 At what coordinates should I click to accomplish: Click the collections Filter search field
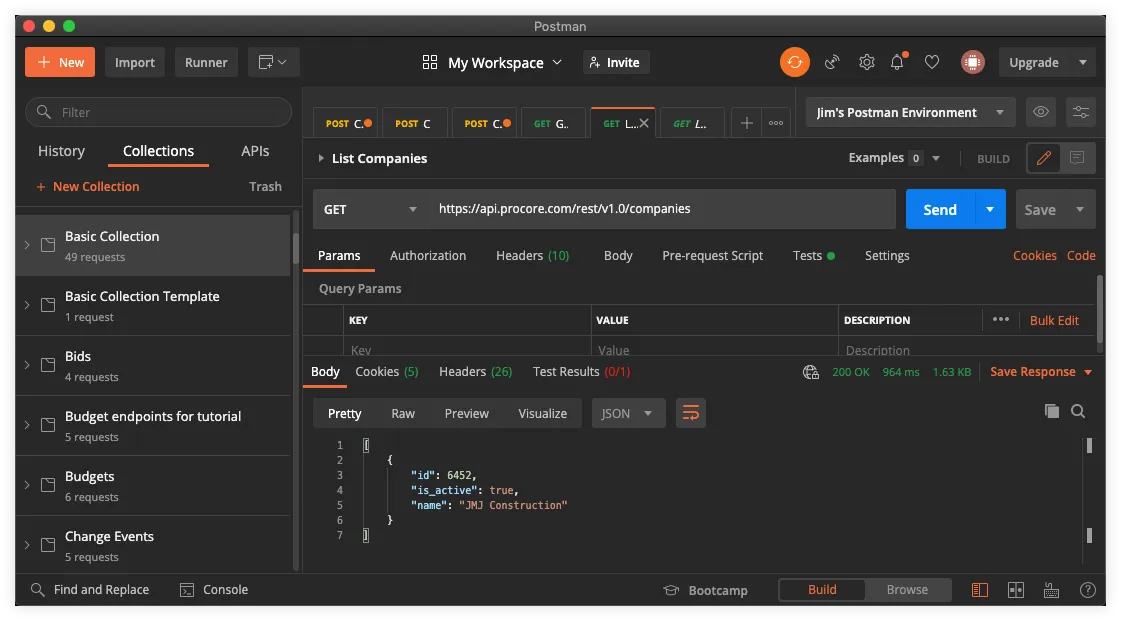click(159, 112)
